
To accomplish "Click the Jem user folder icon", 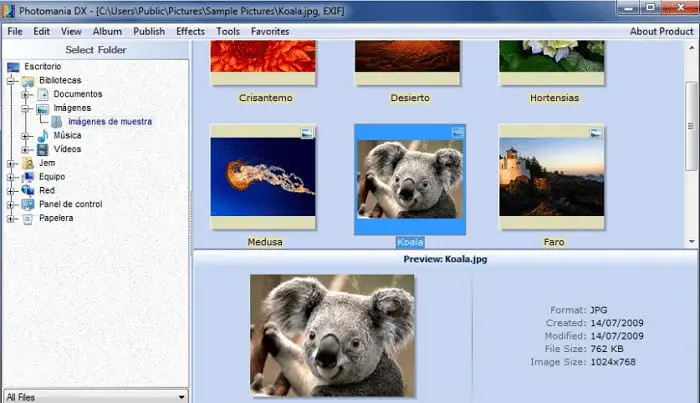I will tap(28, 163).
